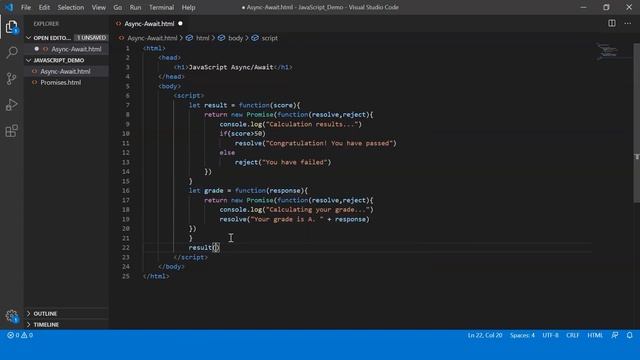Image resolution: width=640 pixels, height=360 pixels.
Task: Open the Run and Debug view
Action: click(11, 105)
